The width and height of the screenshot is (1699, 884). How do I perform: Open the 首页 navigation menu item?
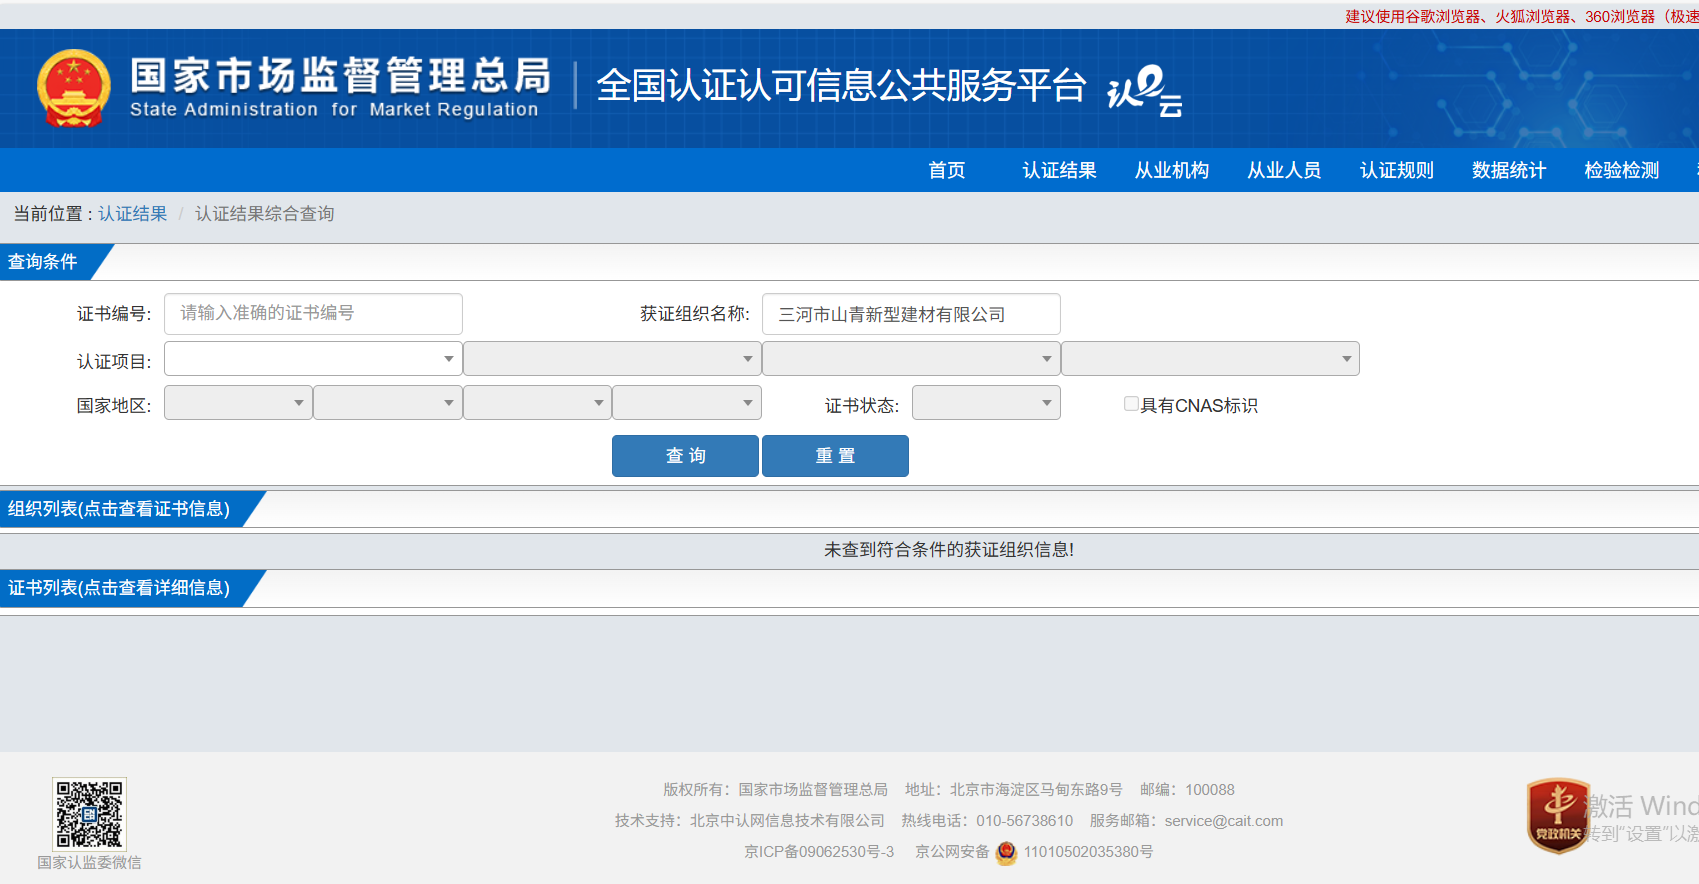click(946, 171)
